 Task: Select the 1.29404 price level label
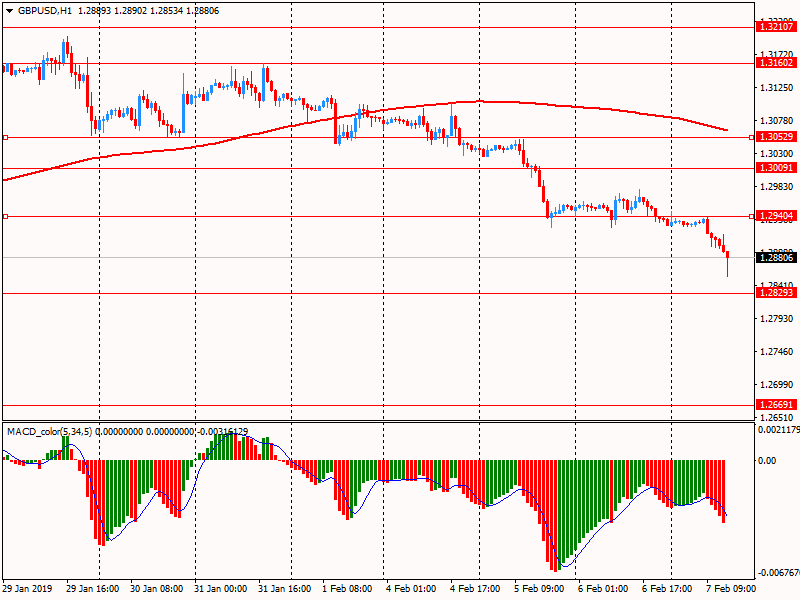pos(775,216)
